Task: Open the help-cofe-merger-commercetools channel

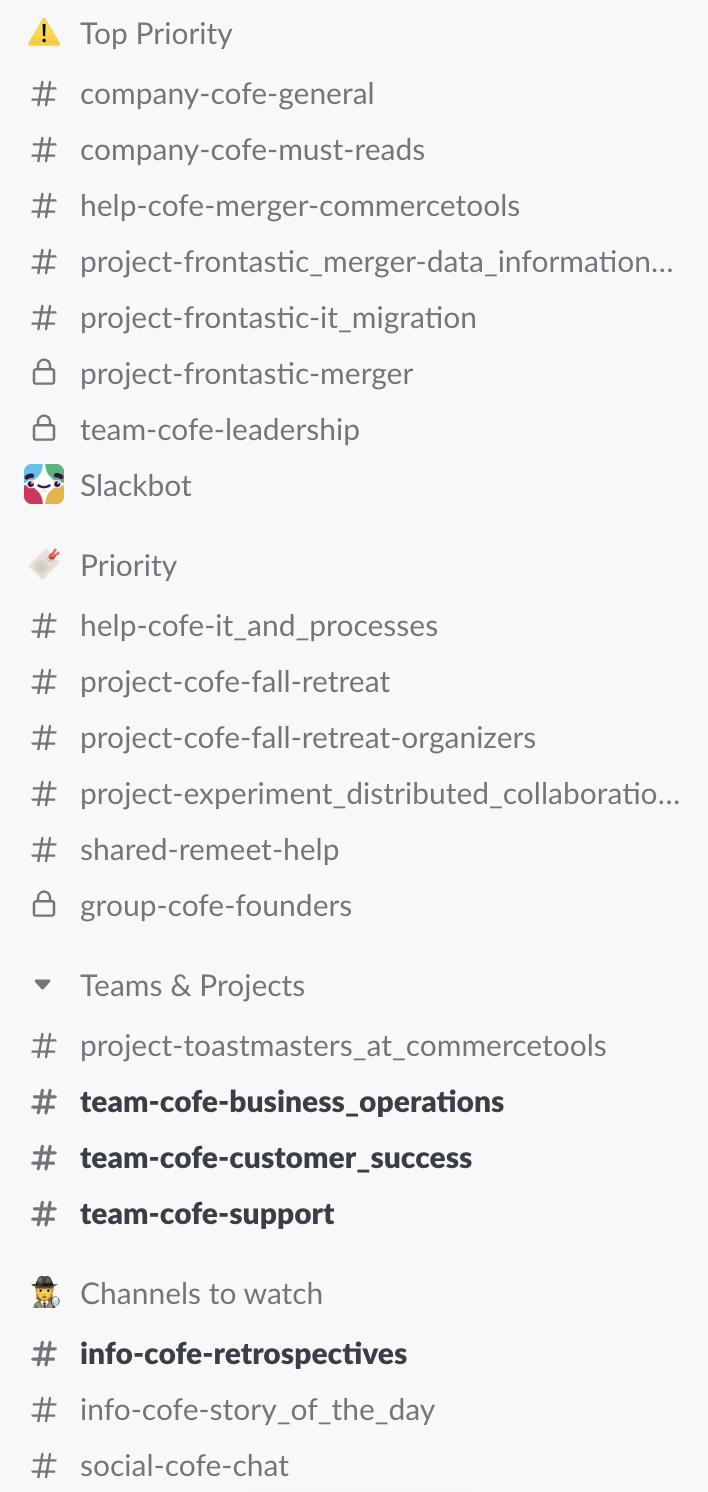Action: click(x=300, y=206)
